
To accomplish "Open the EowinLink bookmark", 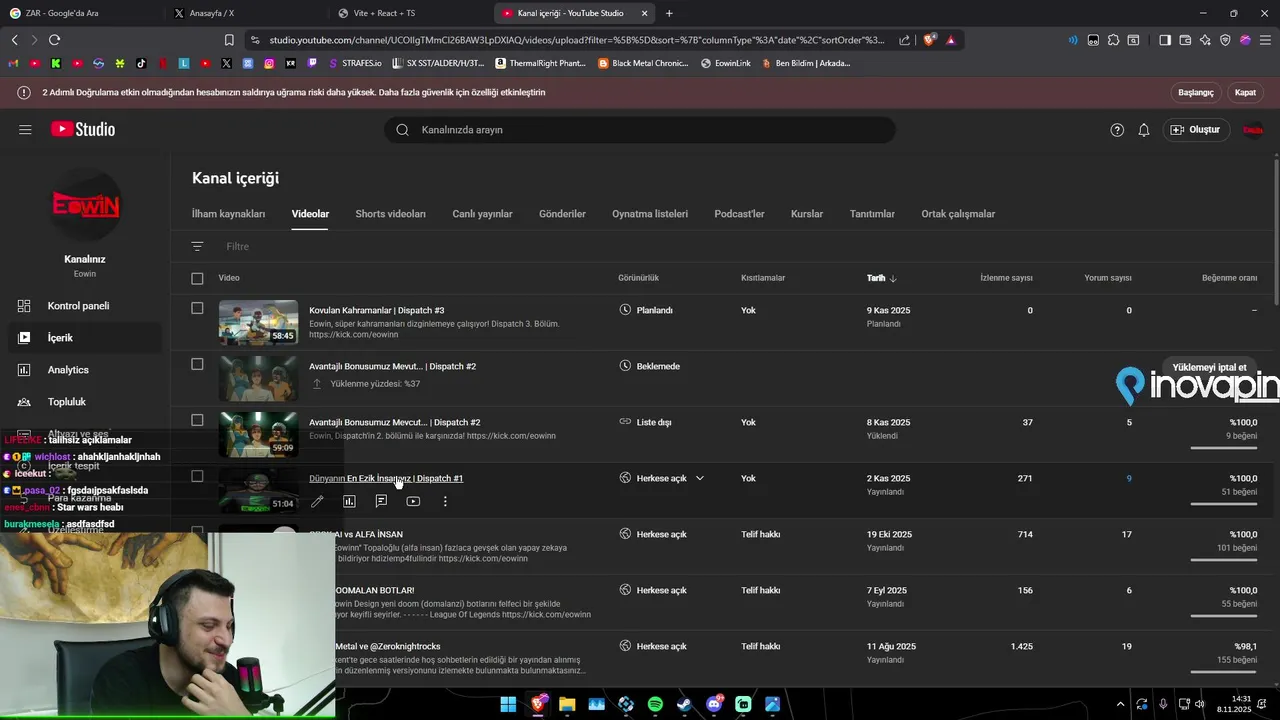I will [726, 63].
